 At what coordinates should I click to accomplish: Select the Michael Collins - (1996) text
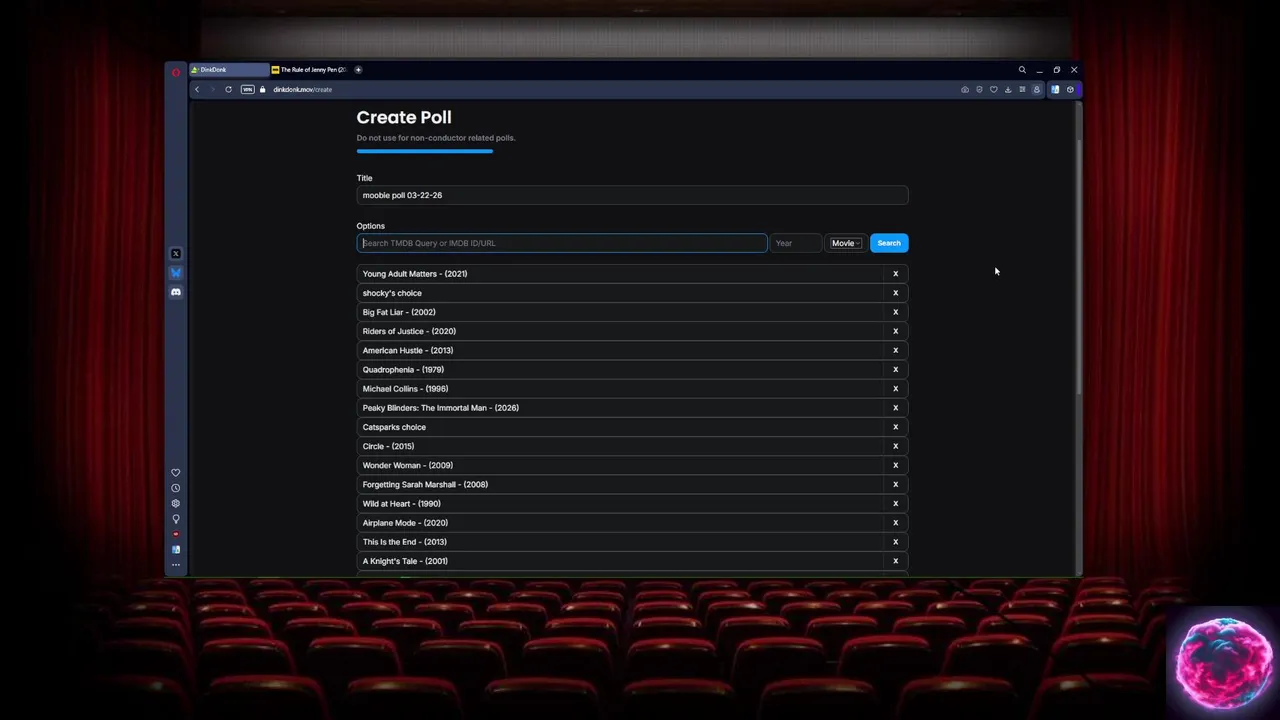[405, 389]
